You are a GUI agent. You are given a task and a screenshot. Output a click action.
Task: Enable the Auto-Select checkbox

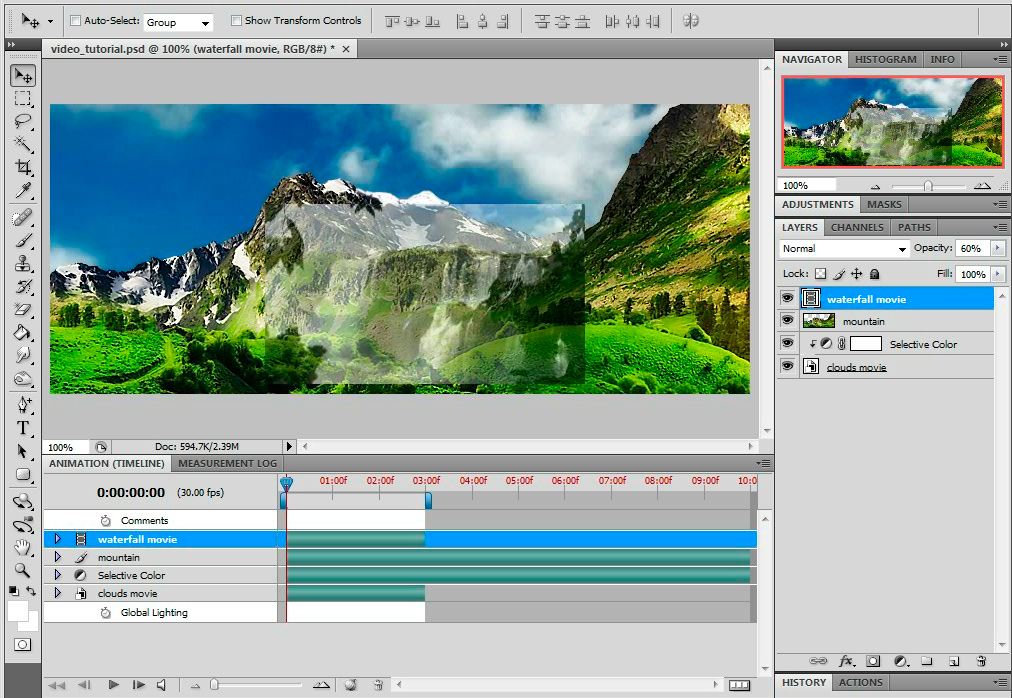tap(76, 21)
